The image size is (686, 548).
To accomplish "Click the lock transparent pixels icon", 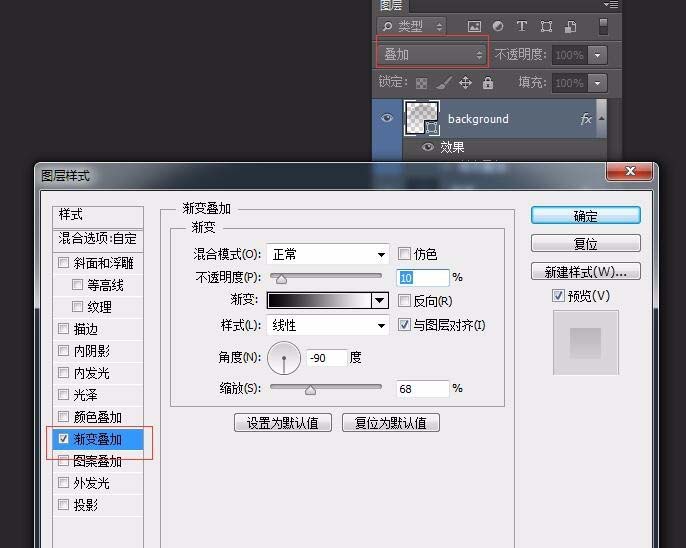I will (x=422, y=83).
